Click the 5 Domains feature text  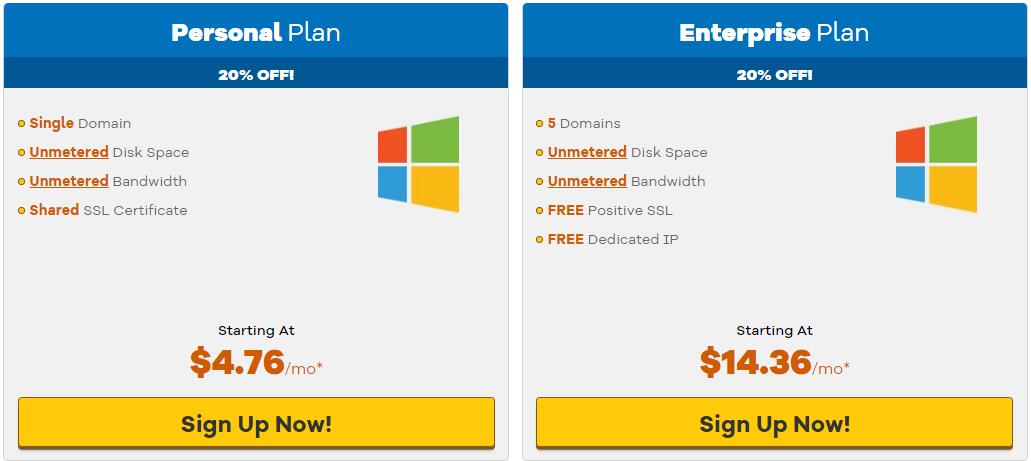point(584,124)
